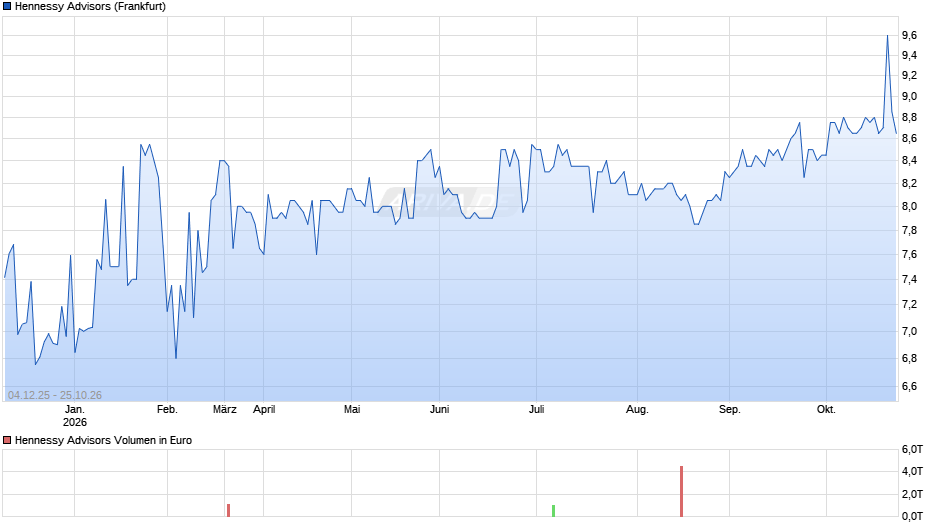Click the 'Mai' axis label
The image size is (940, 526).
coord(352,410)
